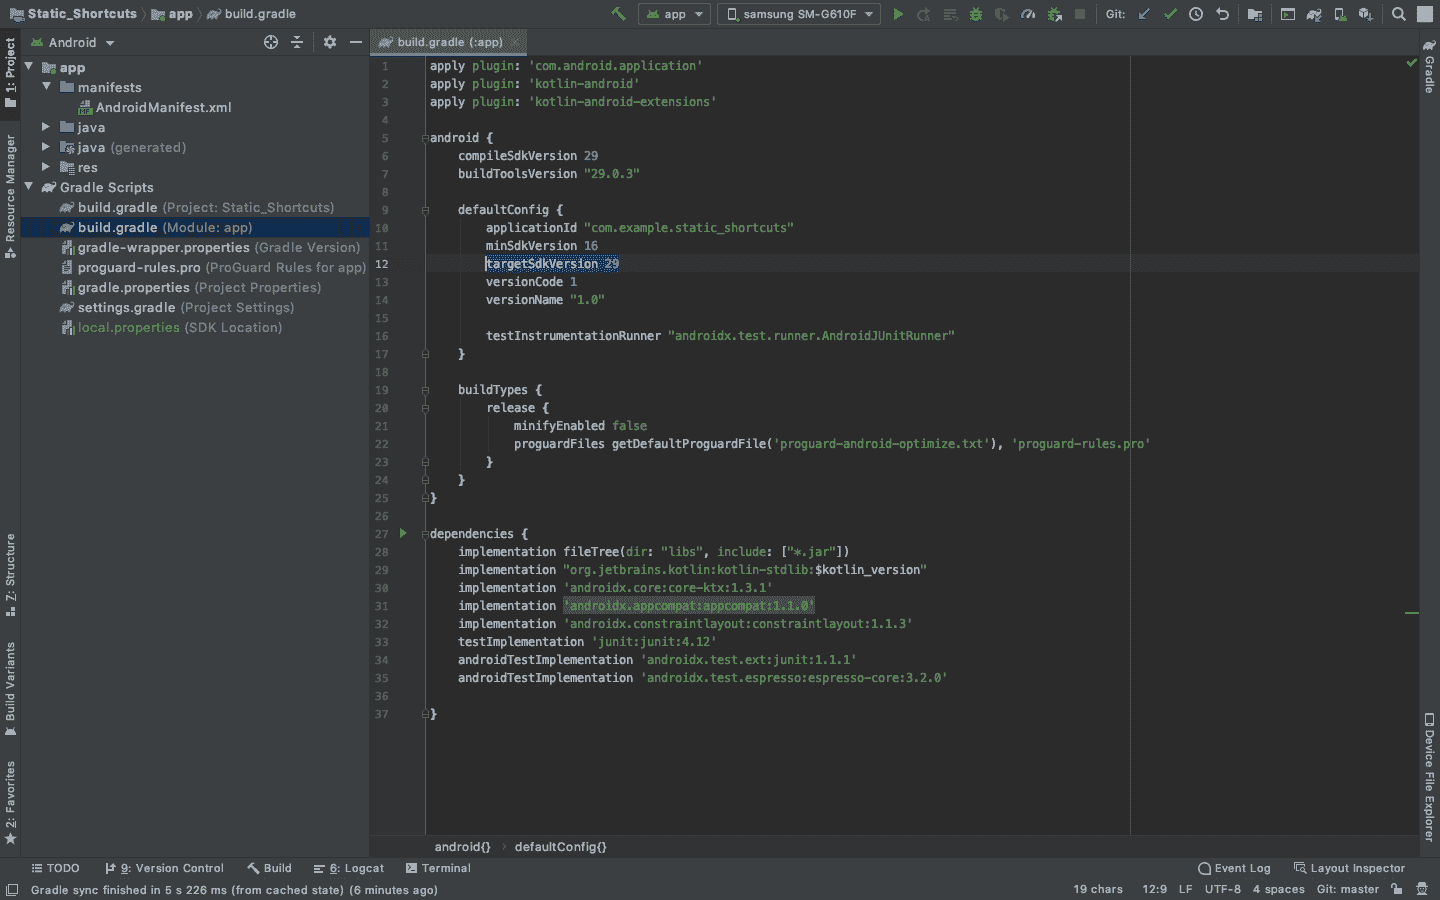Collapse the release block via editor gutter

click(424, 408)
